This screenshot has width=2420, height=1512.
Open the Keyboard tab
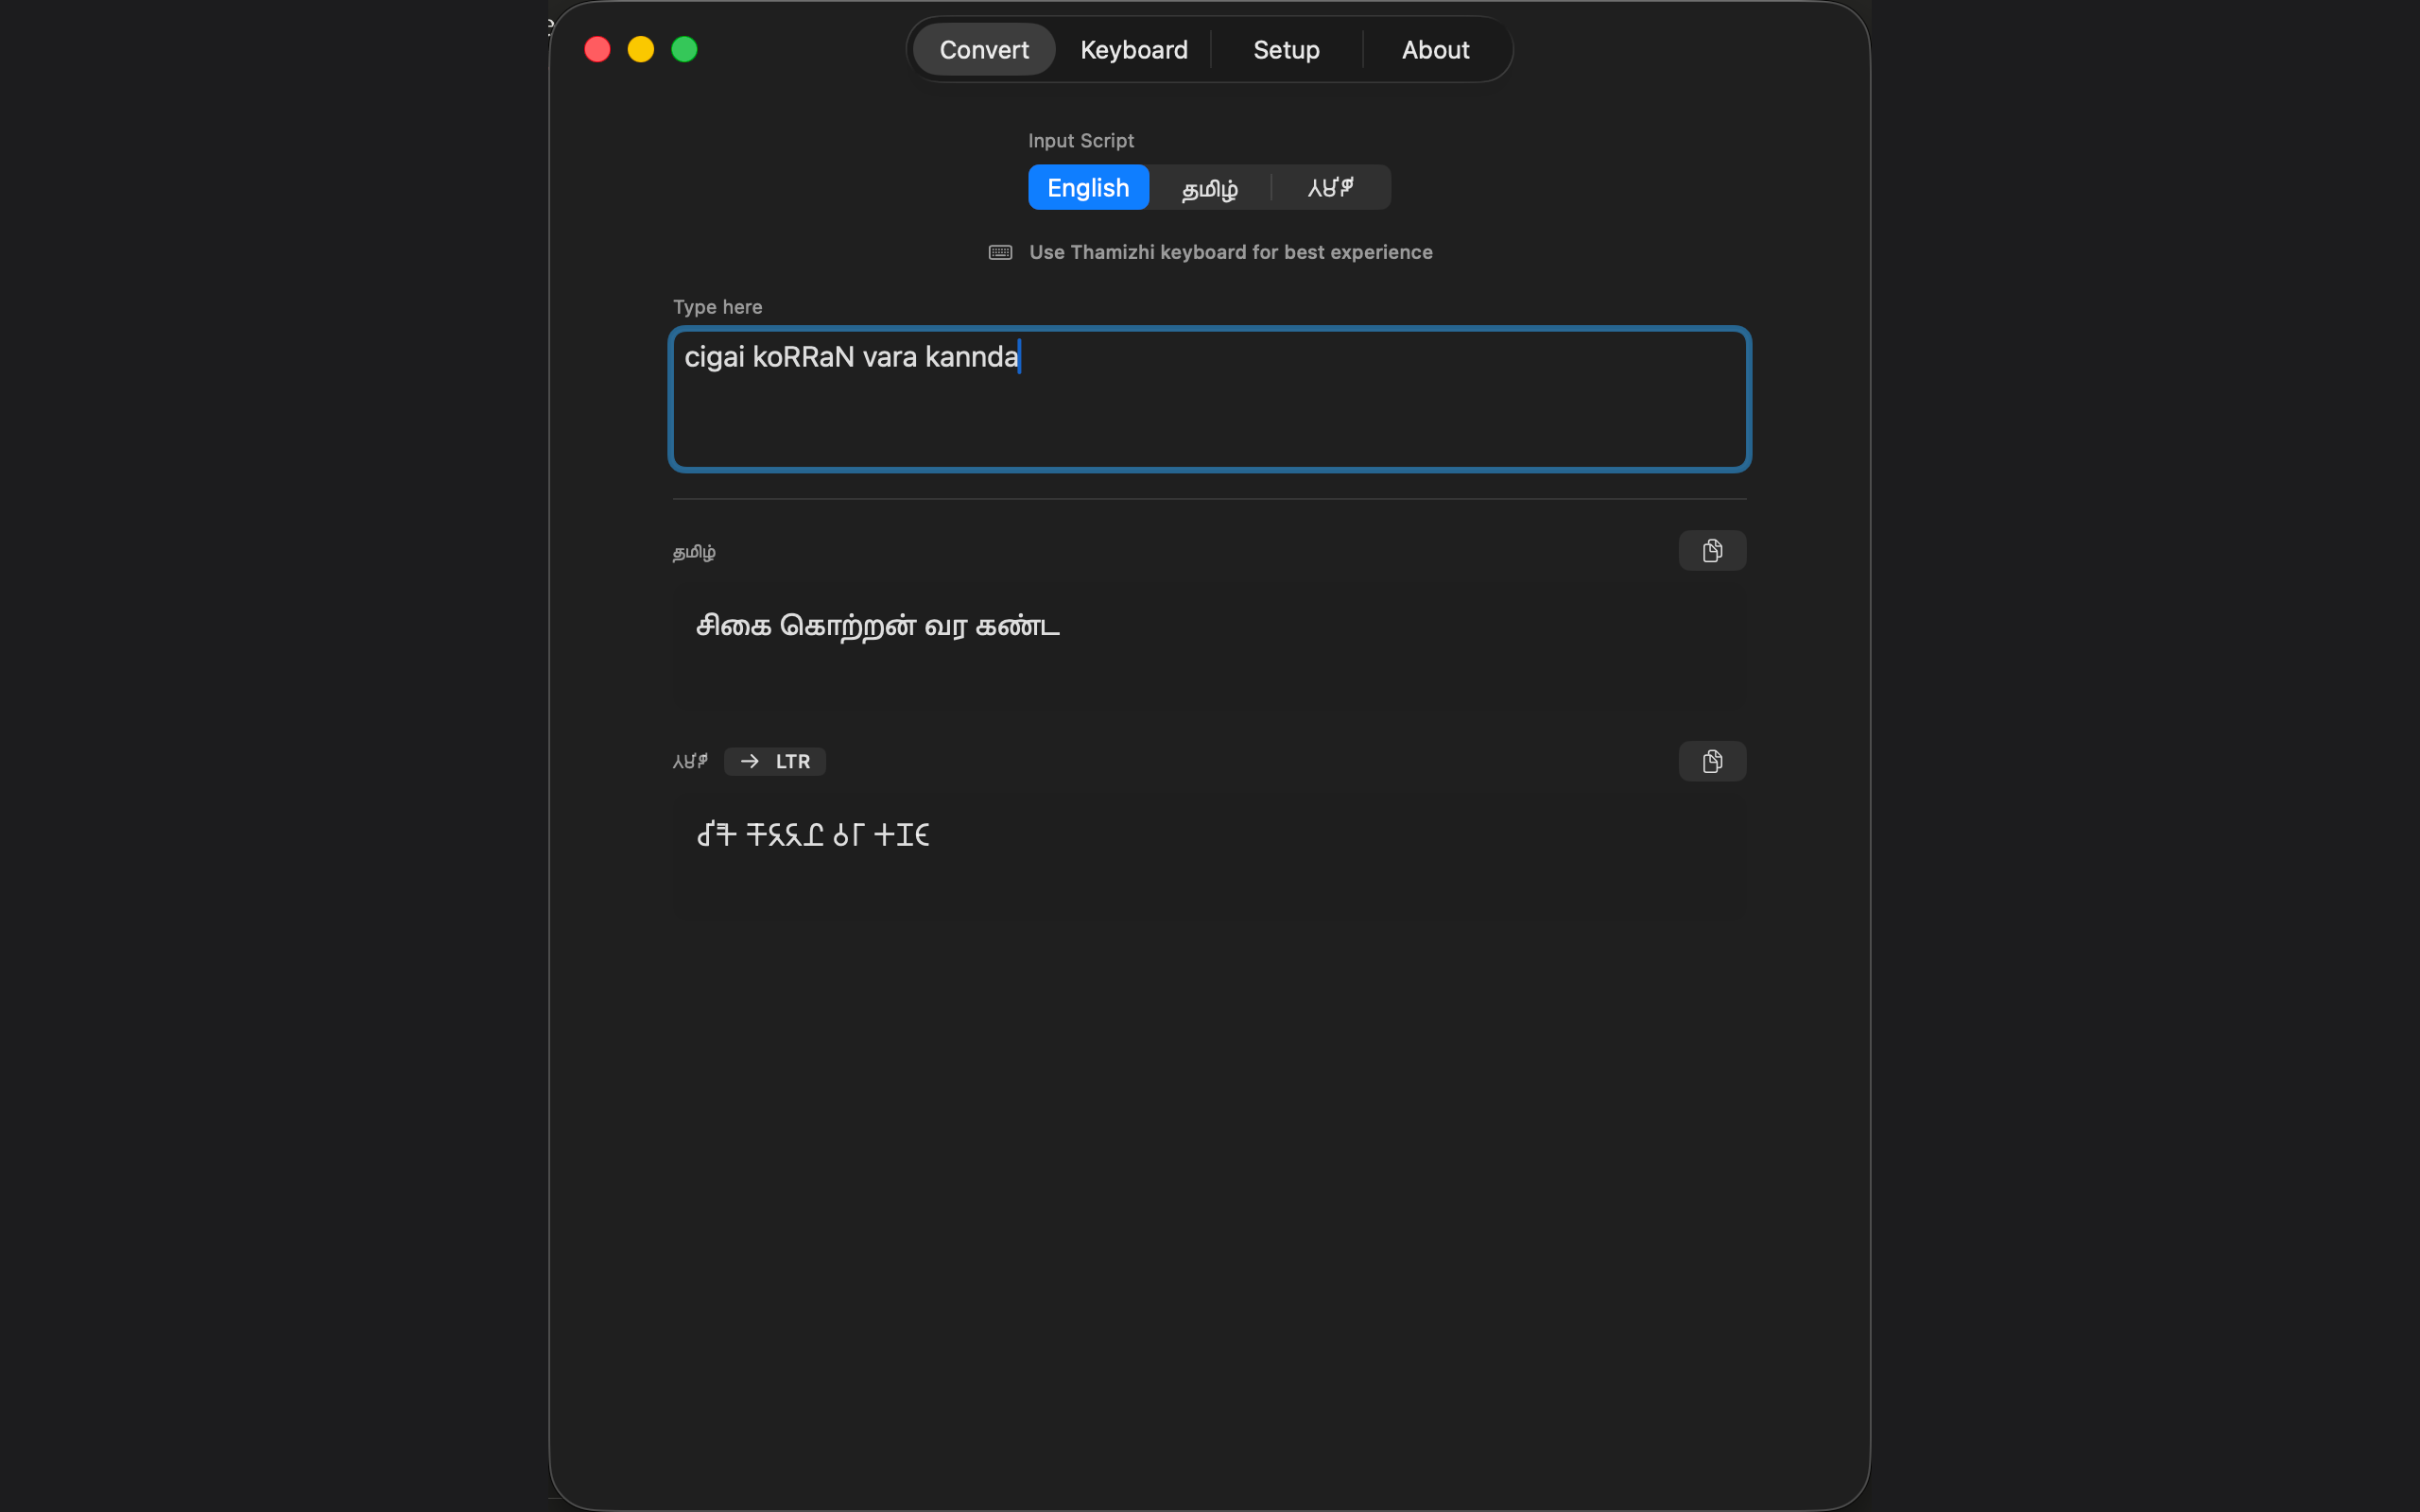[x=1134, y=49]
